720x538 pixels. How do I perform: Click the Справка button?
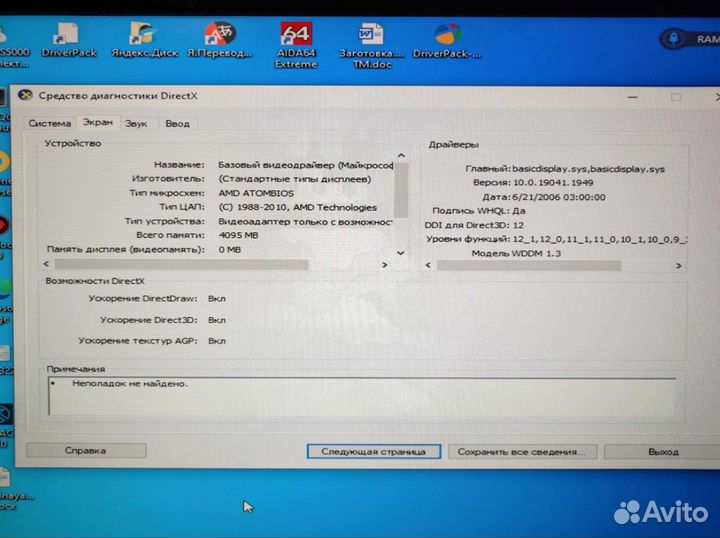pos(86,451)
